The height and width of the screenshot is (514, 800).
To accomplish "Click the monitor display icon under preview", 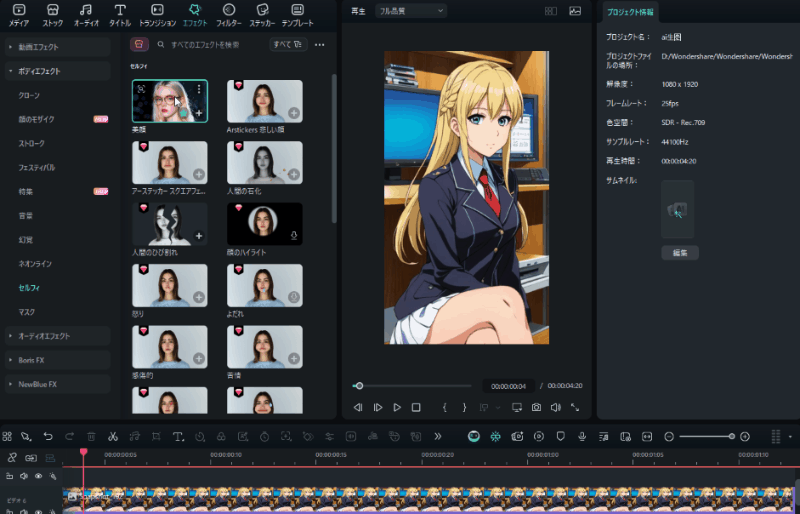I will click(x=517, y=407).
